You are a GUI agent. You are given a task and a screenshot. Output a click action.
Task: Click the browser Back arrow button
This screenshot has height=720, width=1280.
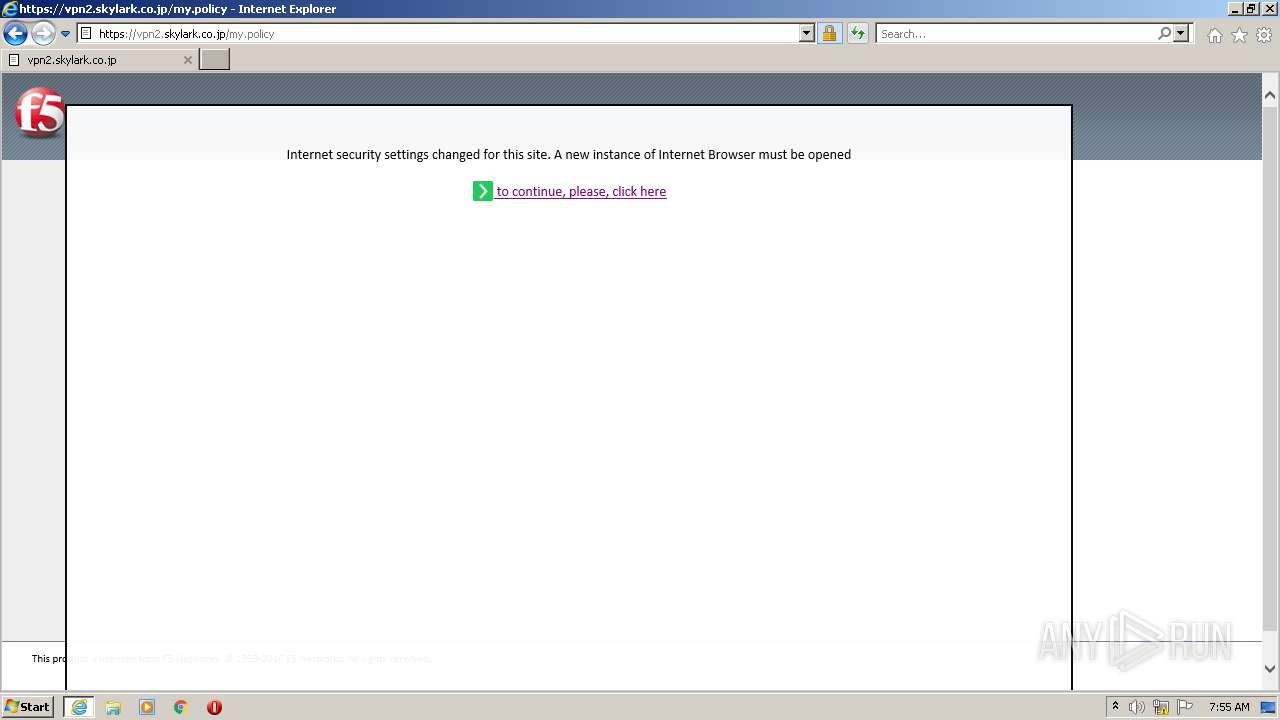15,33
